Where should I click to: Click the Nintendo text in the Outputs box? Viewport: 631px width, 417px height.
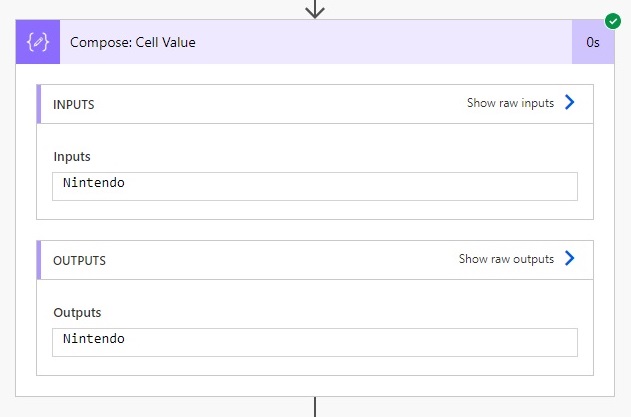coord(94,339)
